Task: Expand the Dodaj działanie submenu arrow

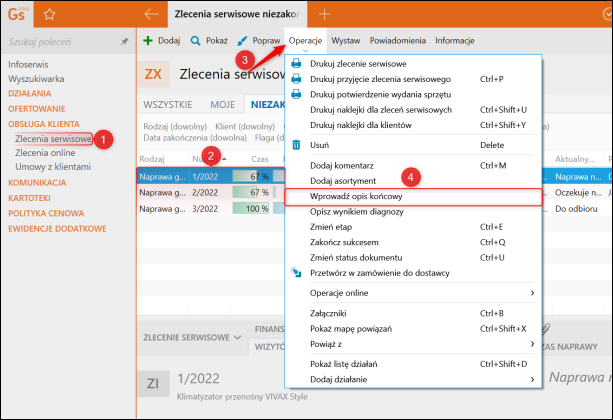Action: point(532,379)
